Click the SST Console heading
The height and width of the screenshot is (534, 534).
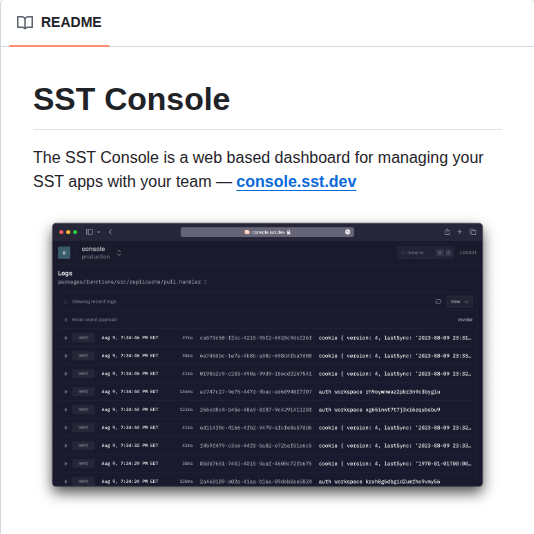[x=131, y=99]
